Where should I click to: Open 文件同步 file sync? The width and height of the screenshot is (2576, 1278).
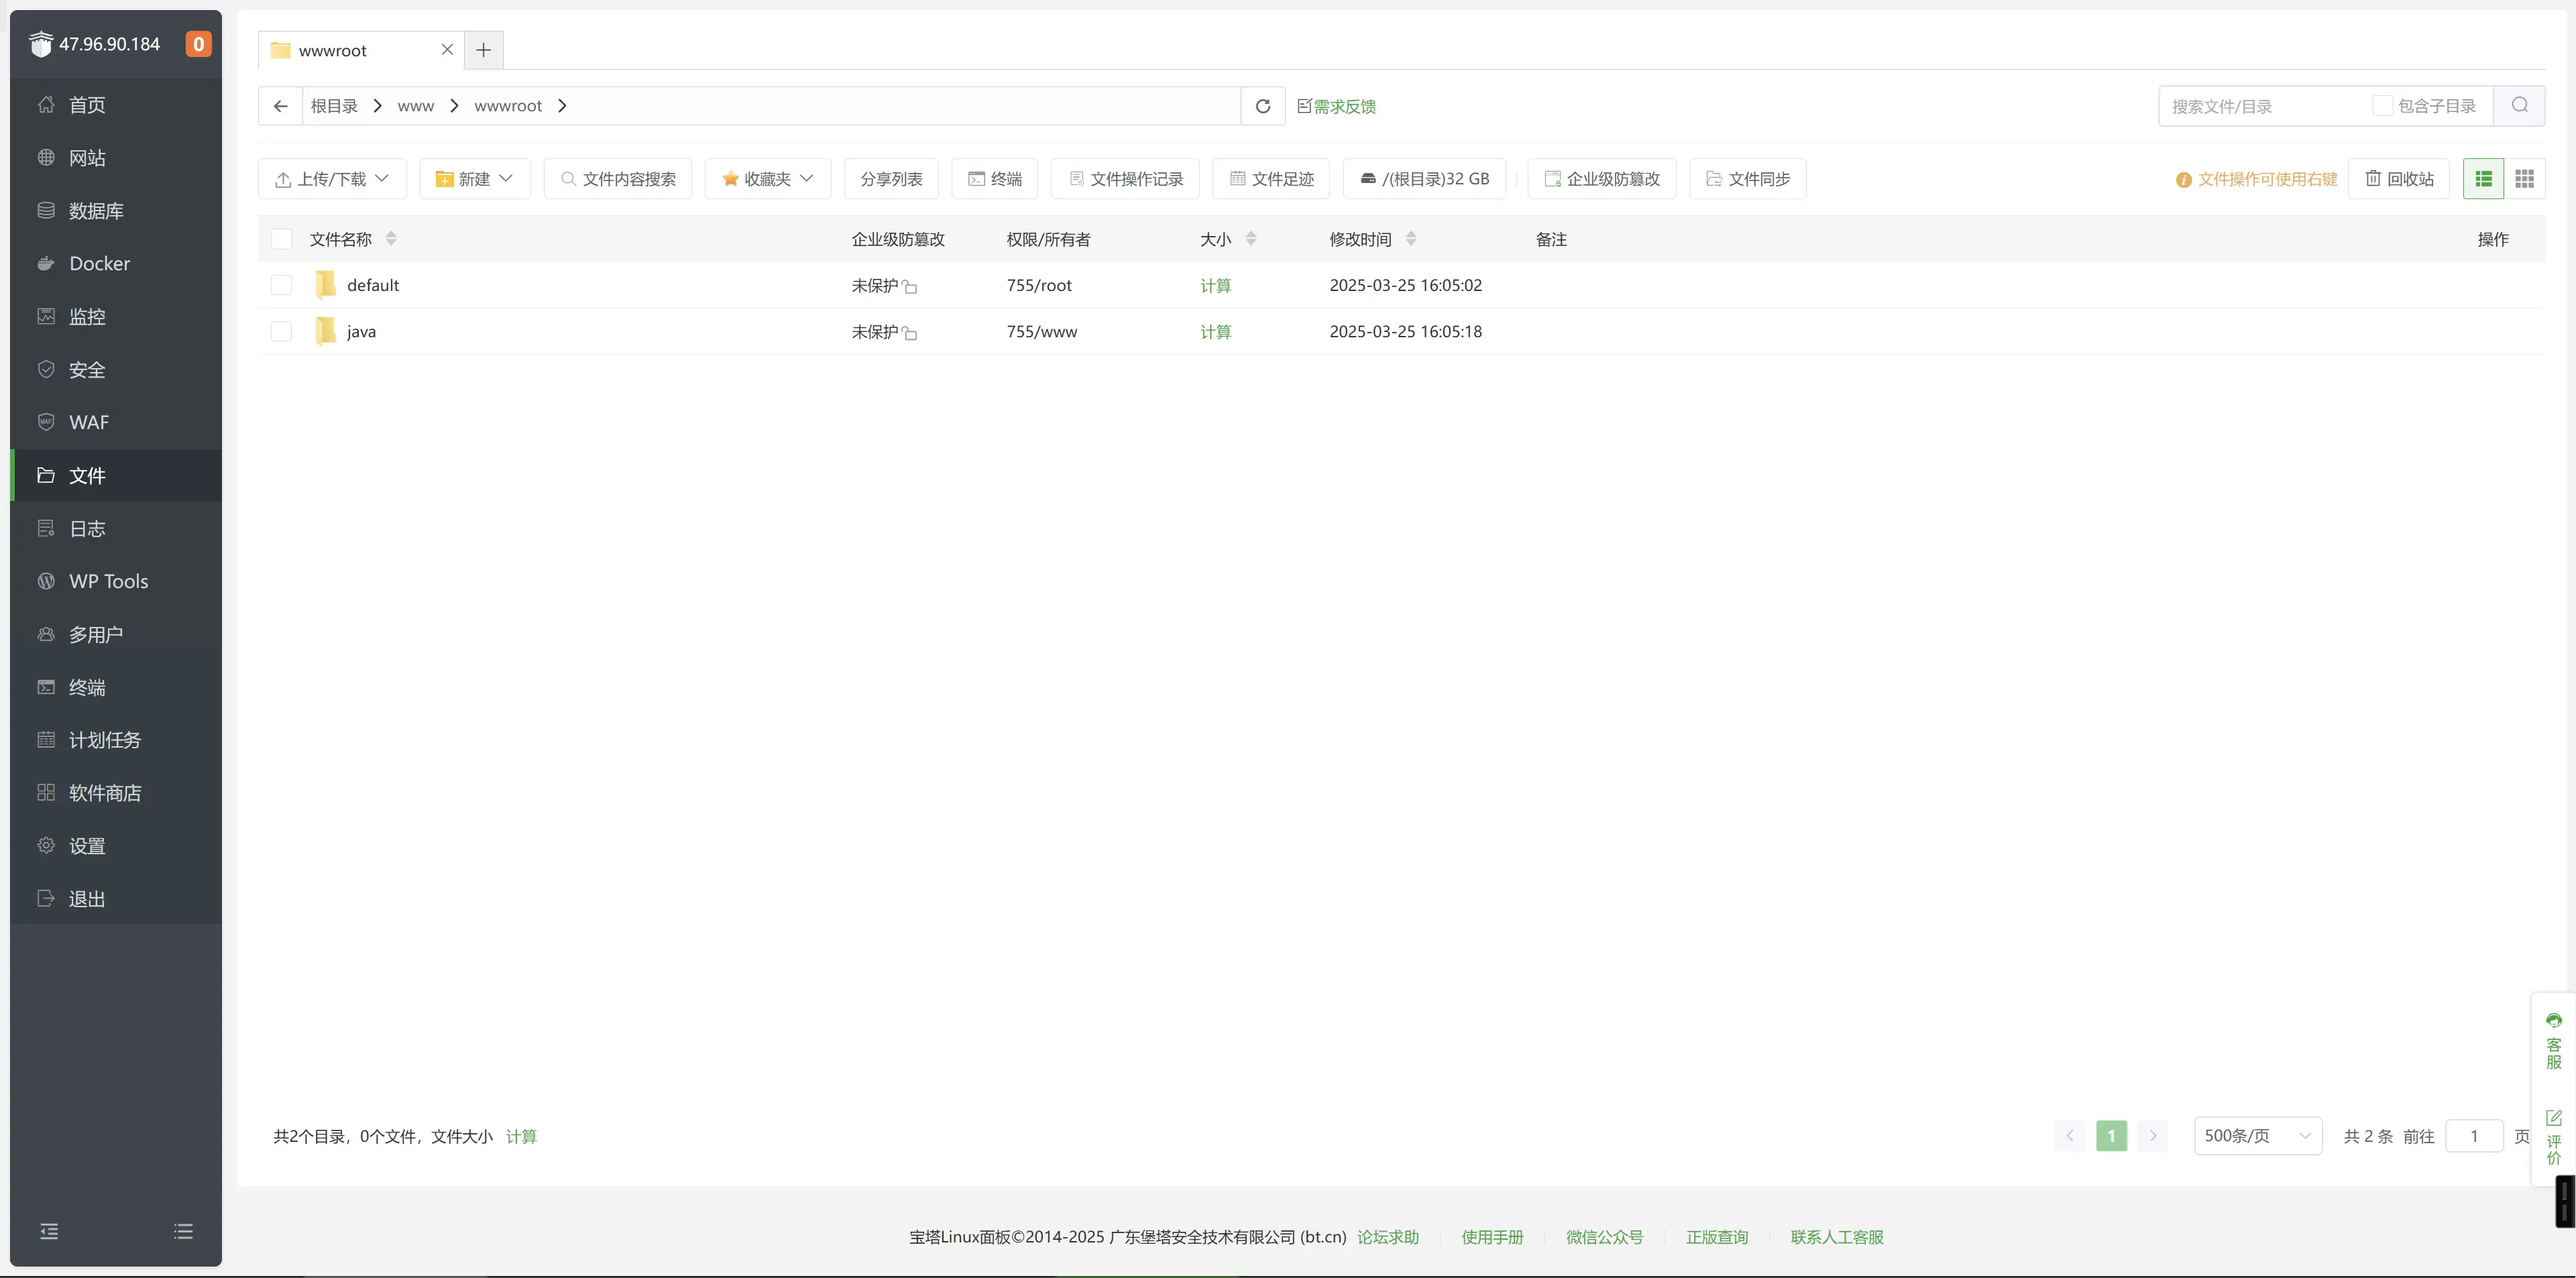[x=1748, y=179]
